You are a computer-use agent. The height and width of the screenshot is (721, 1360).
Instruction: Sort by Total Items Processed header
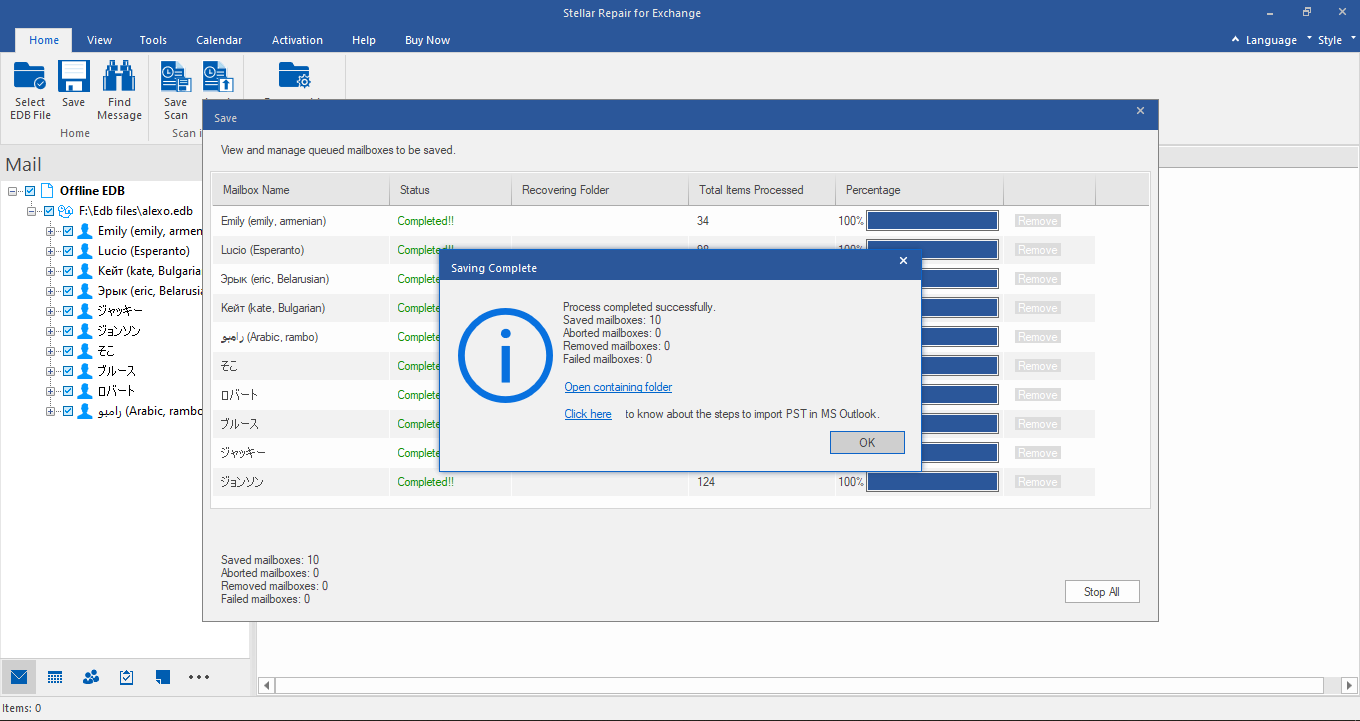[762, 190]
